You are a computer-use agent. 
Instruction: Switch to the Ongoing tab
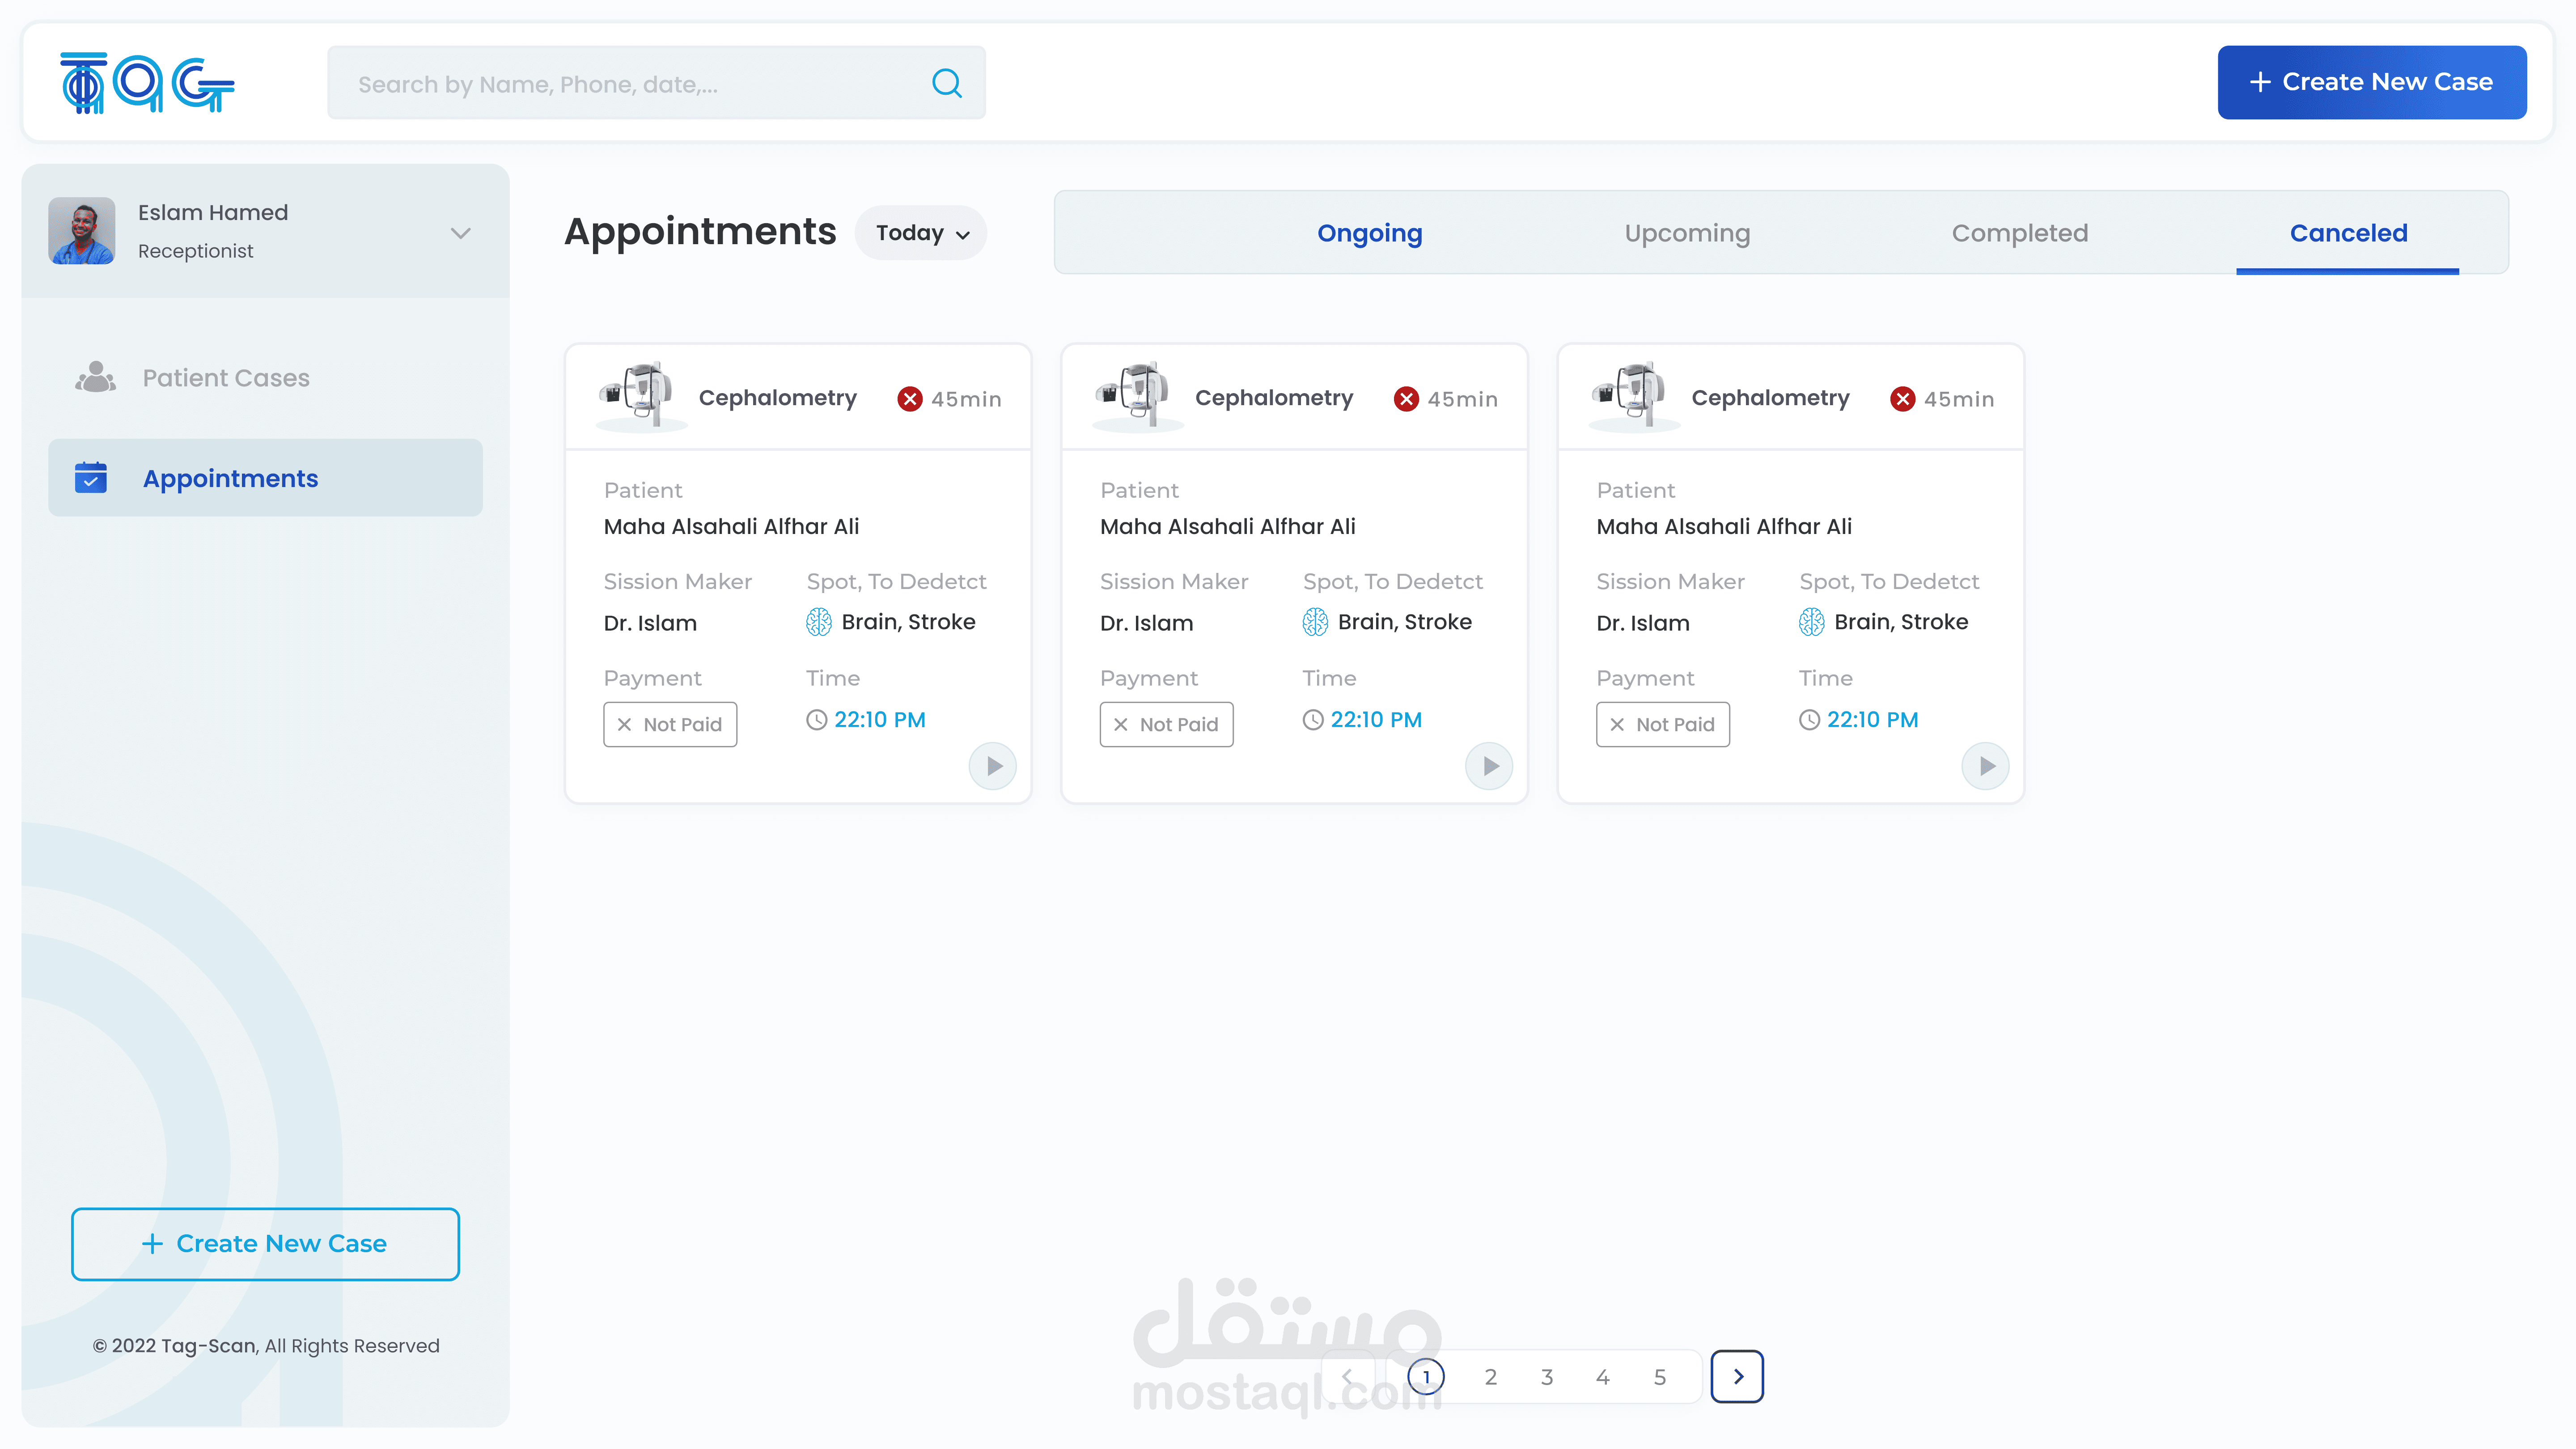[x=1369, y=233]
